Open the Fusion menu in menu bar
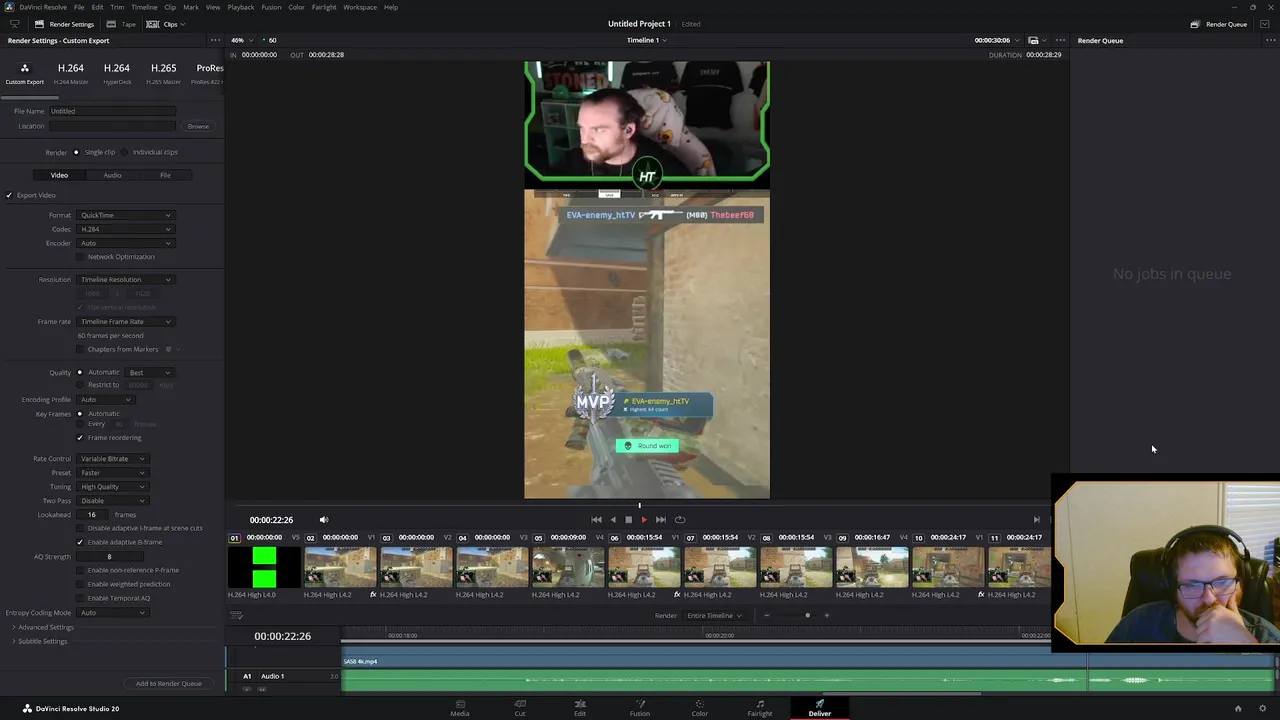This screenshot has width=1280, height=720. 271,7
